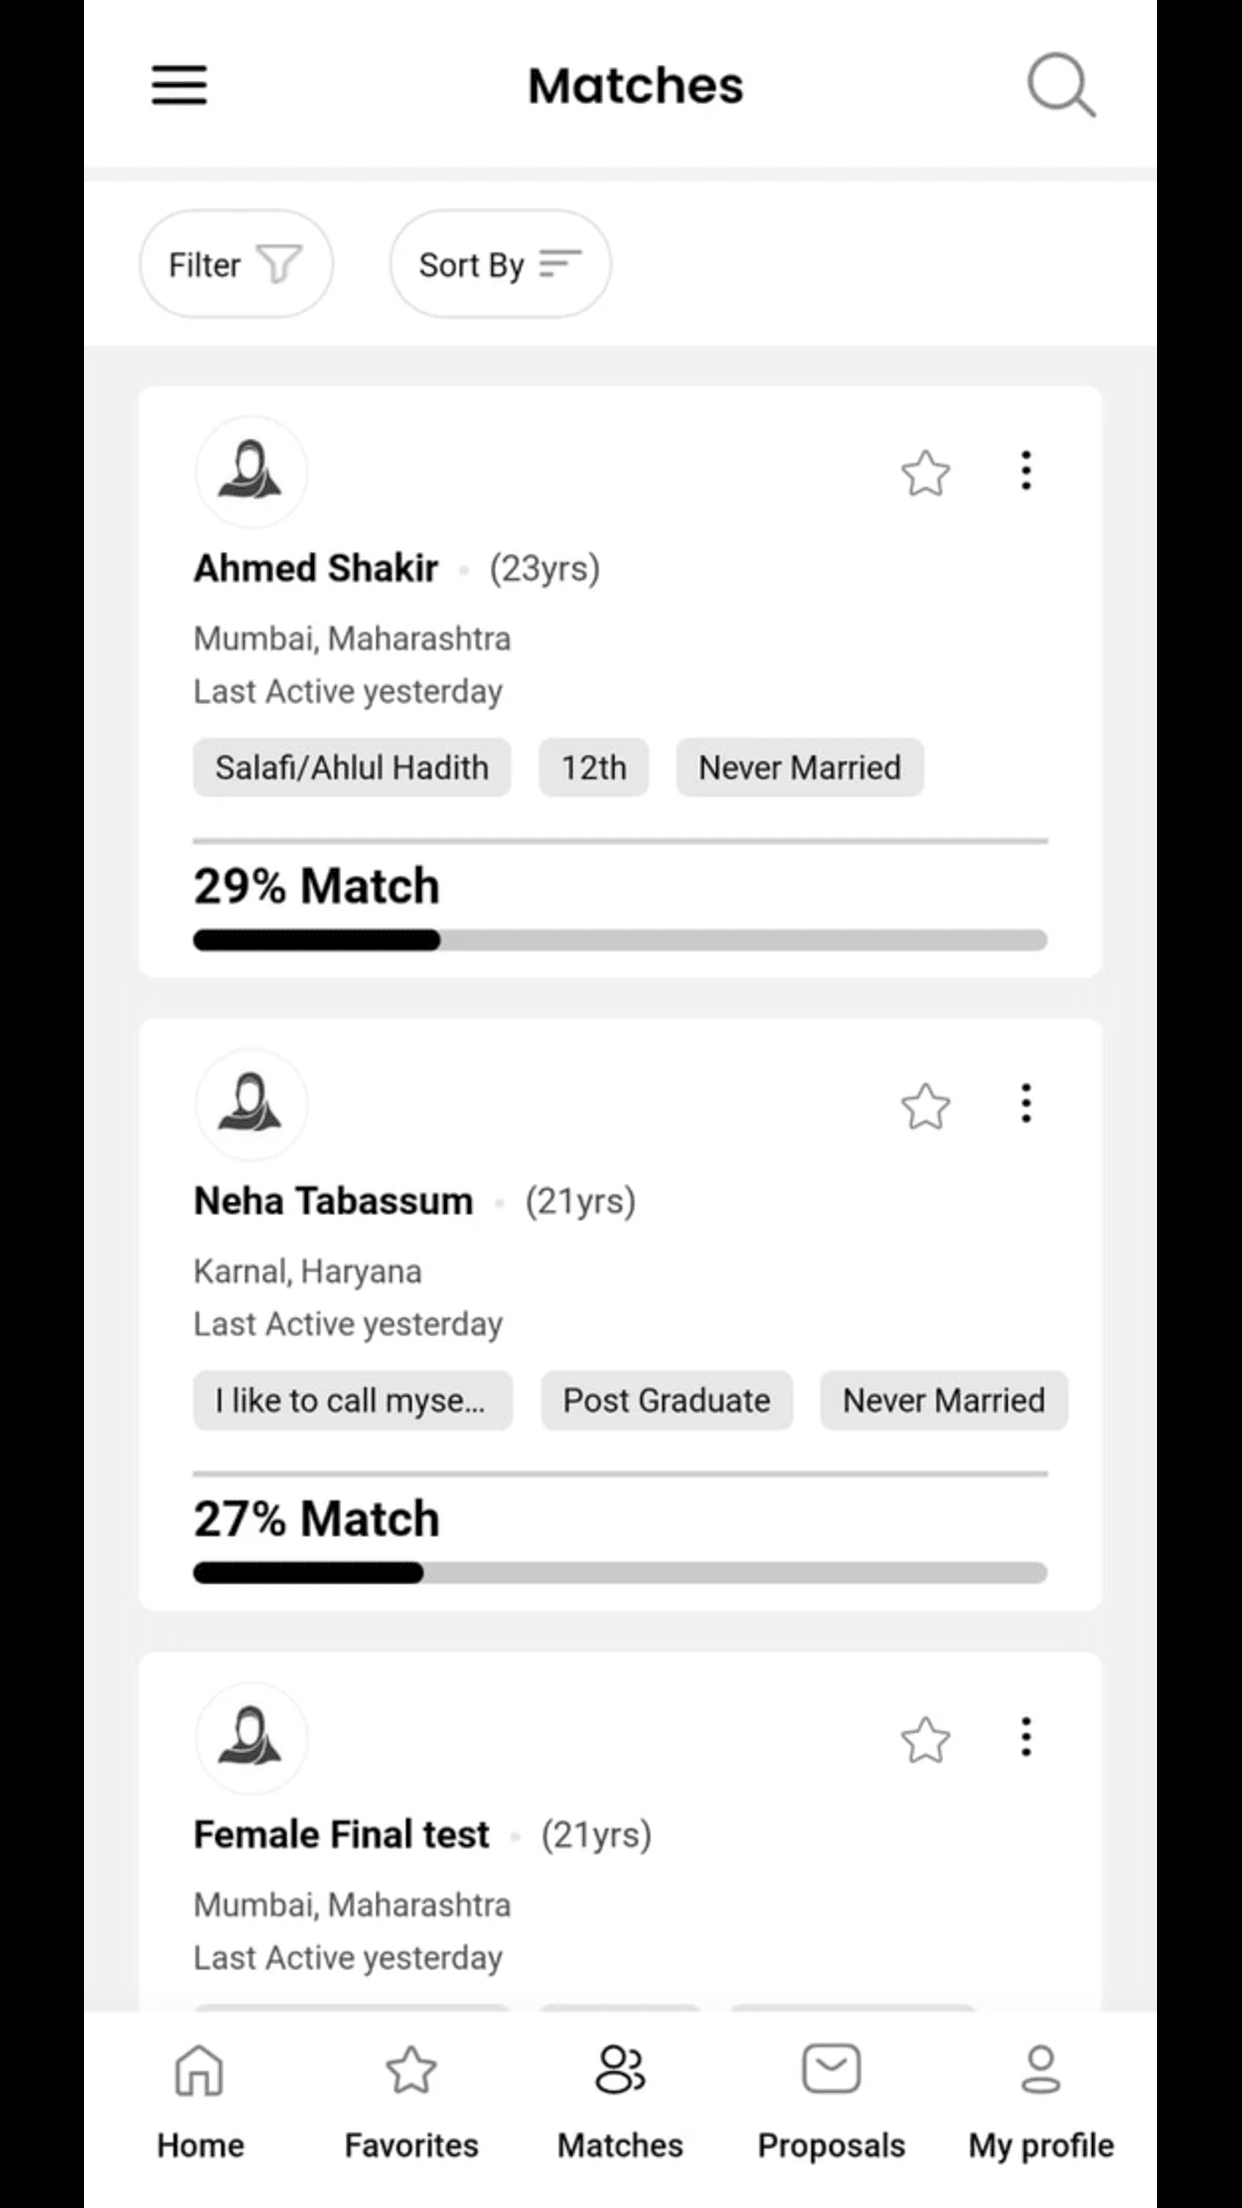
Task: Tap the search magnifier icon
Action: pos(1061,85)
